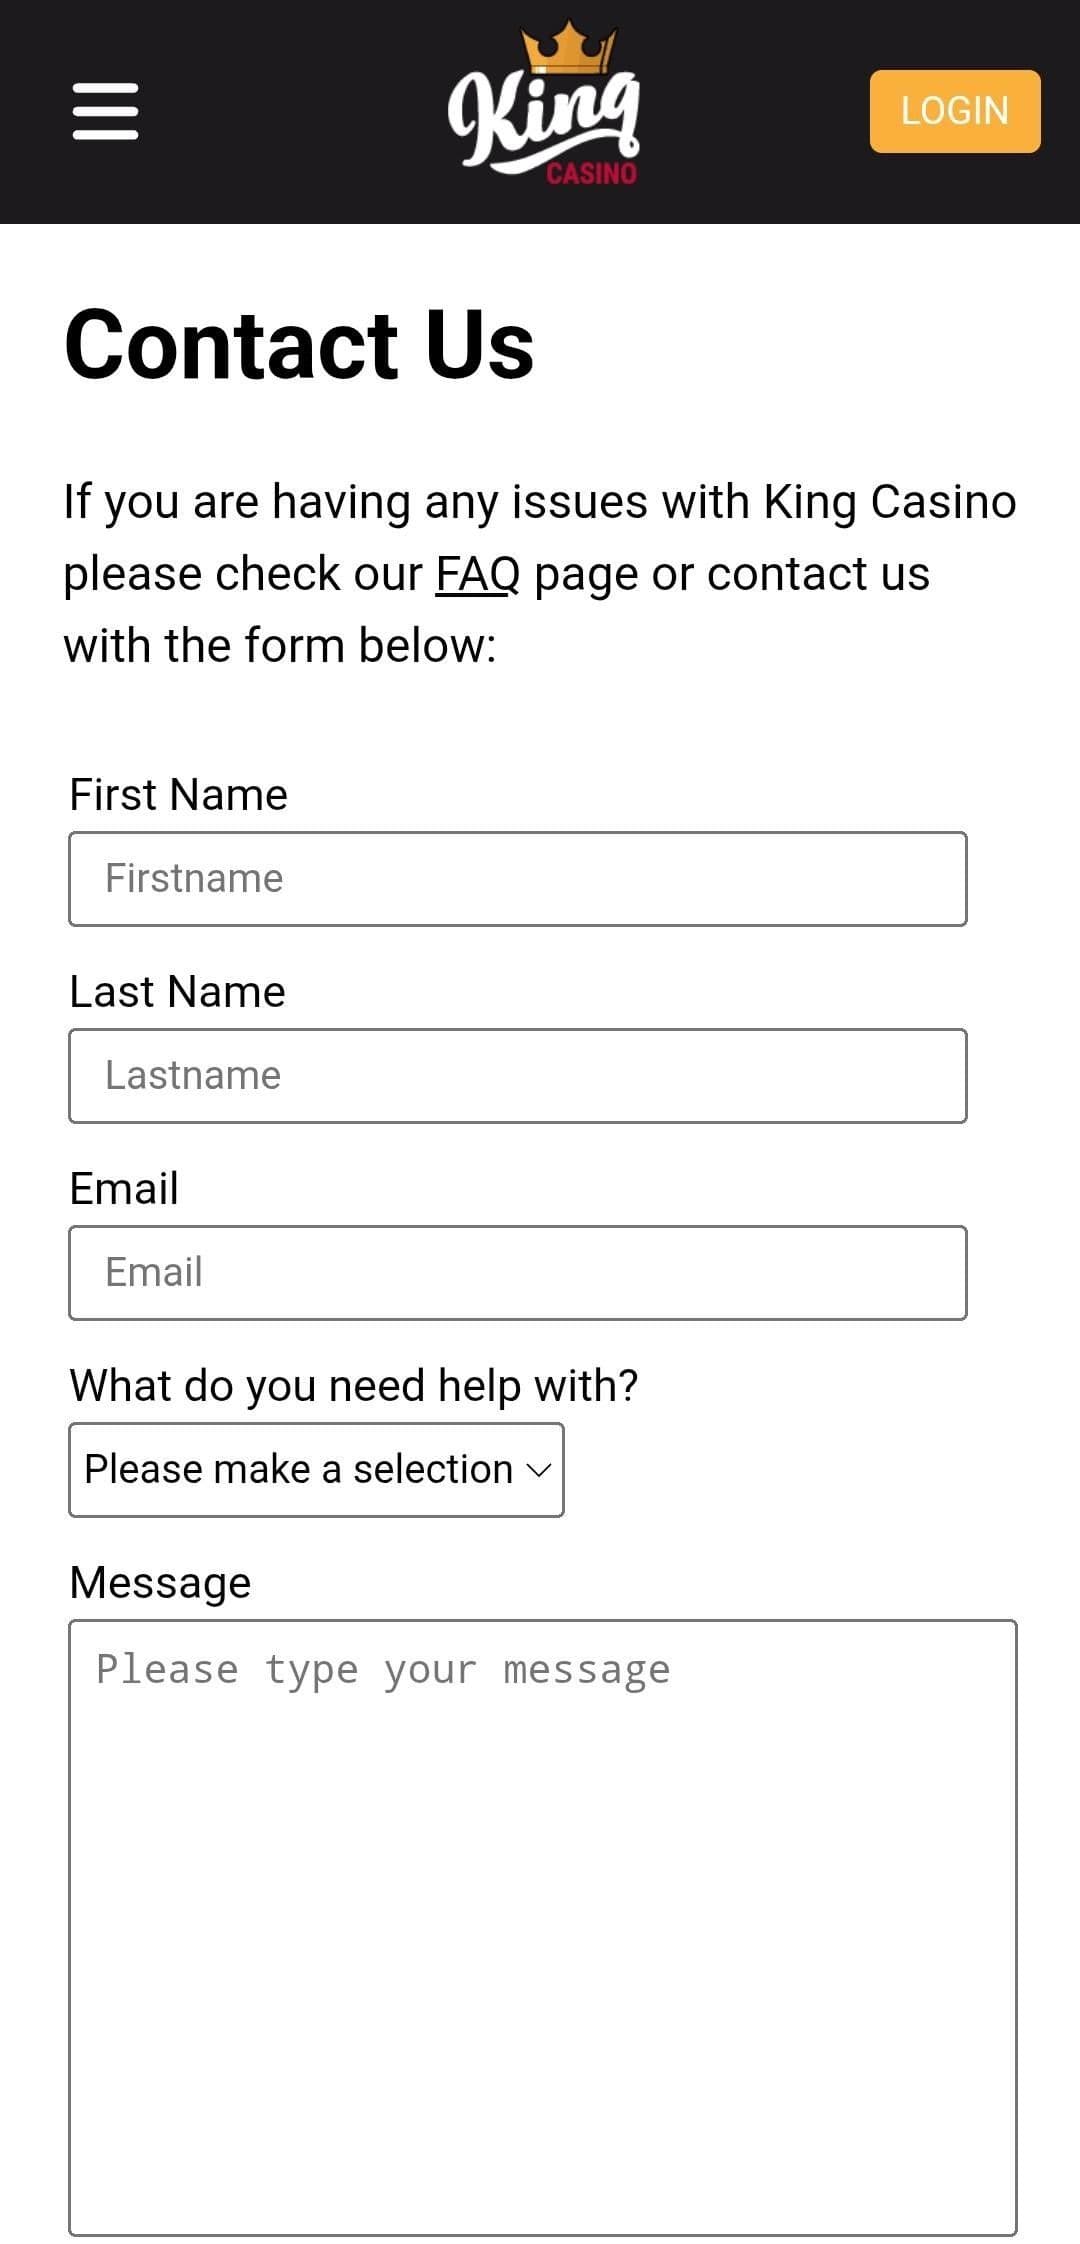Click the 'with the form below:' text line
Viewport: 1080px width, 2244px height.
[280, 646]
